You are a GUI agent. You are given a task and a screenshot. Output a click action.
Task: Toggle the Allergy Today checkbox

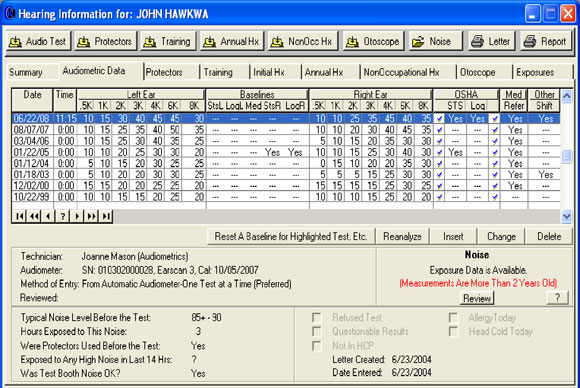point(453,318)
